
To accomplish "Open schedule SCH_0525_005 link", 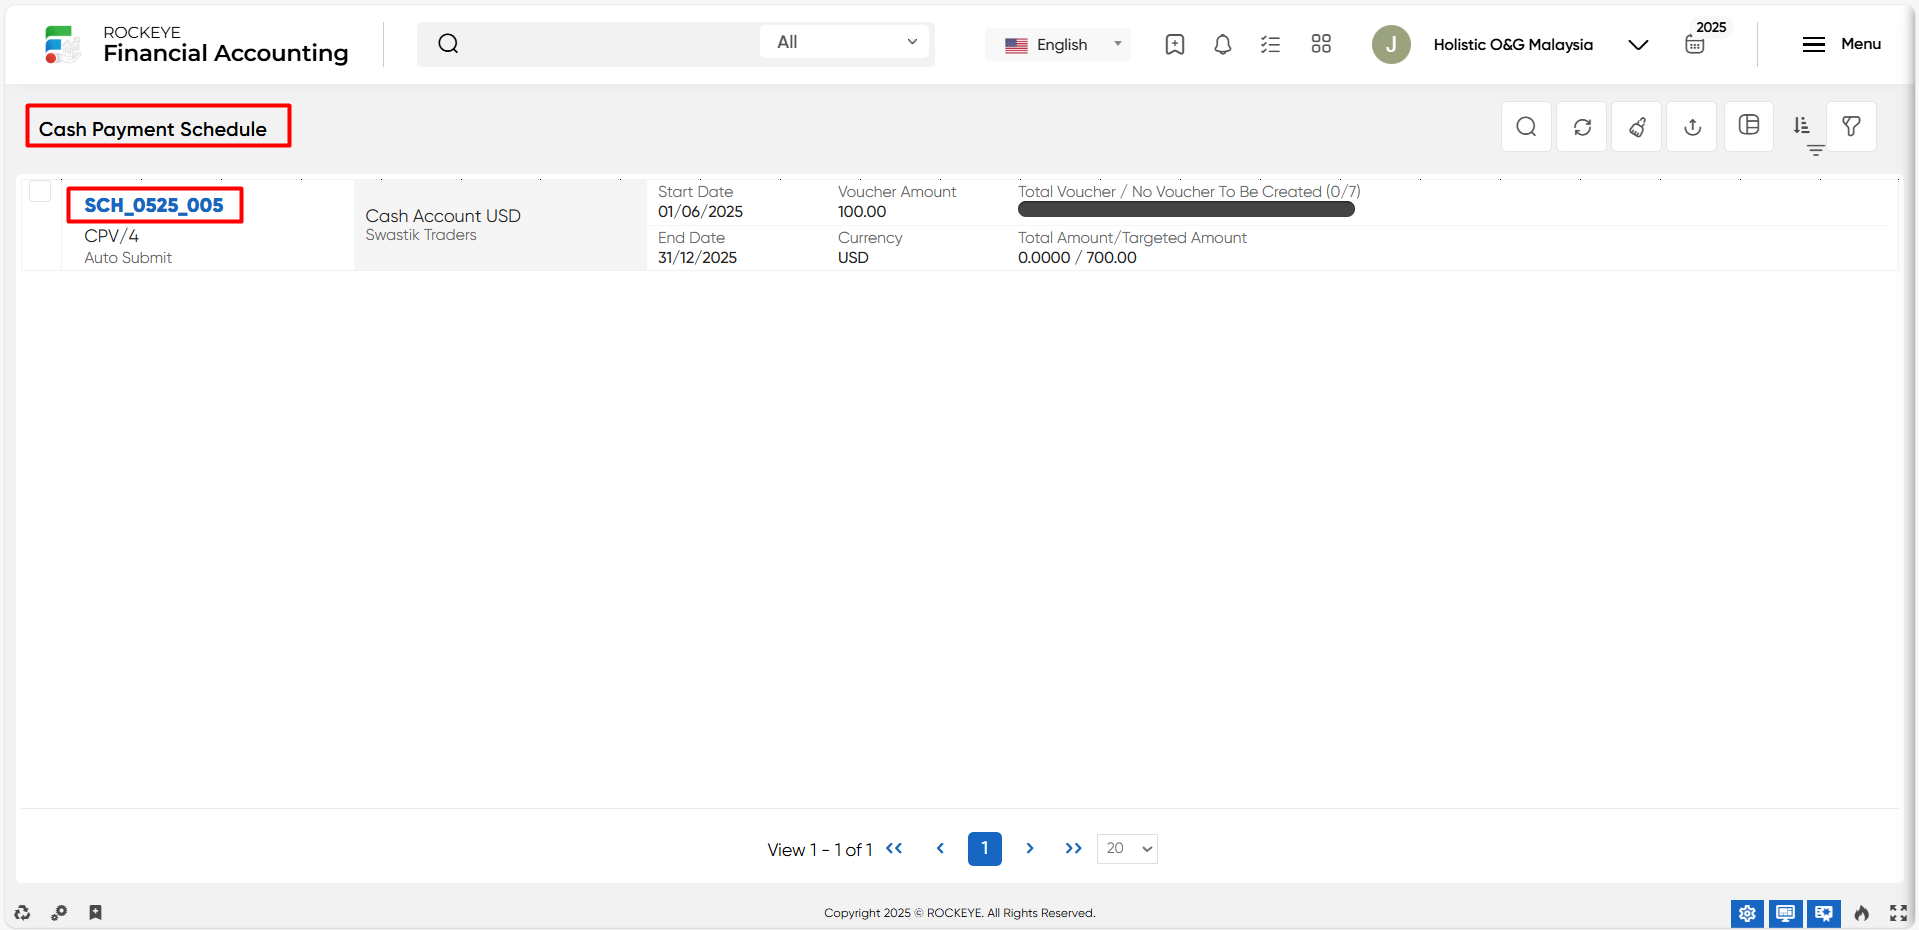I will [154, 205].
